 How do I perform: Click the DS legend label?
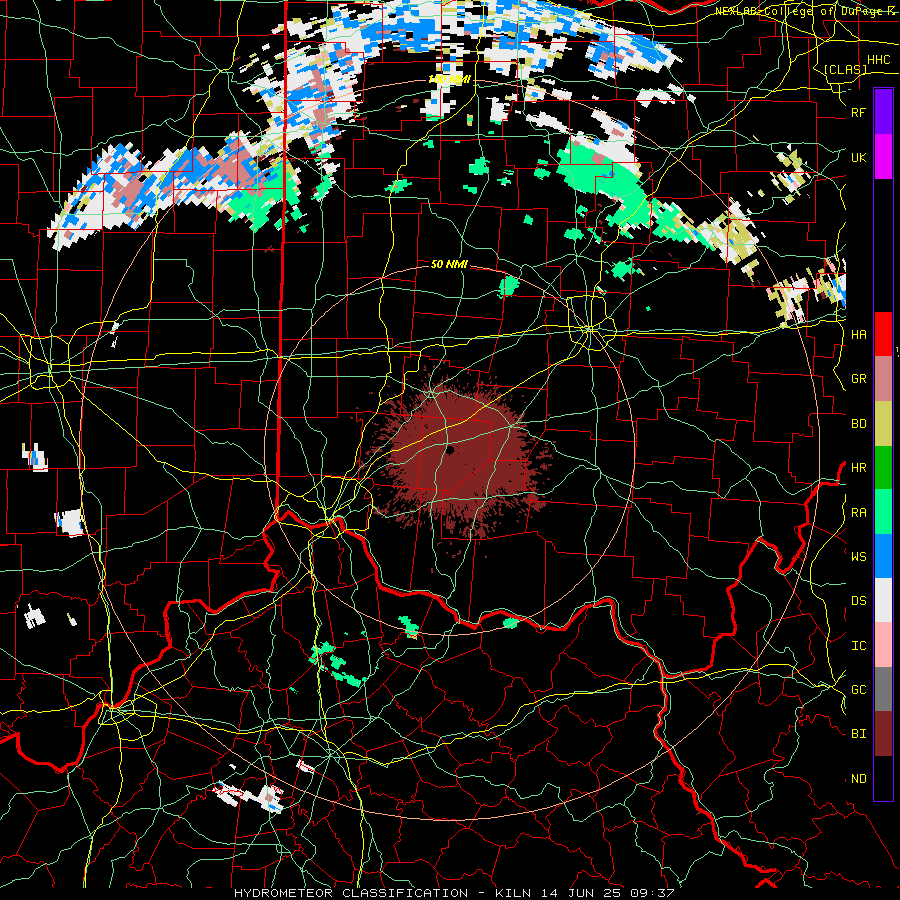pyautogui.click(x=858, y=600)
